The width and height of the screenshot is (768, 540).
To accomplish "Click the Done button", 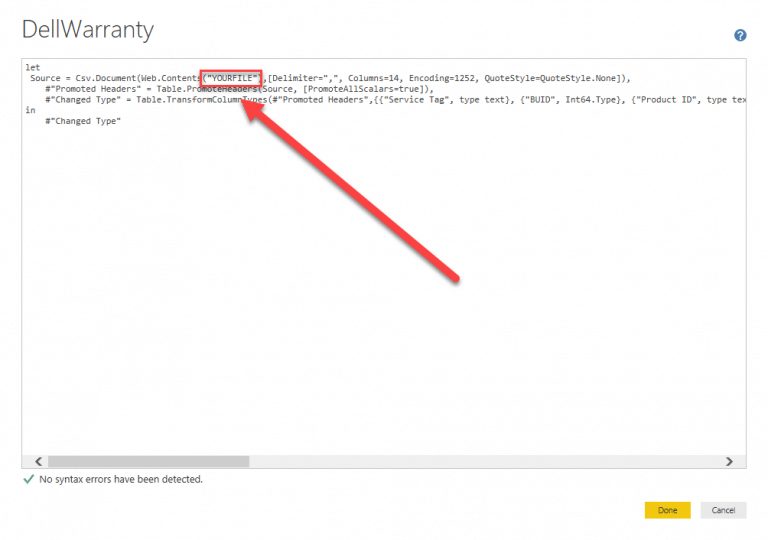I will (667, 510).
